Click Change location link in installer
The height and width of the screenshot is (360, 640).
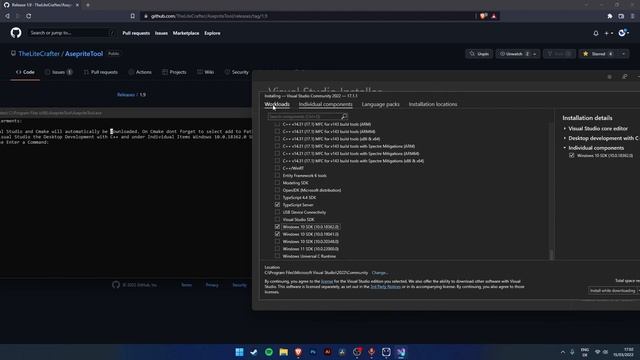coord(380,273)
